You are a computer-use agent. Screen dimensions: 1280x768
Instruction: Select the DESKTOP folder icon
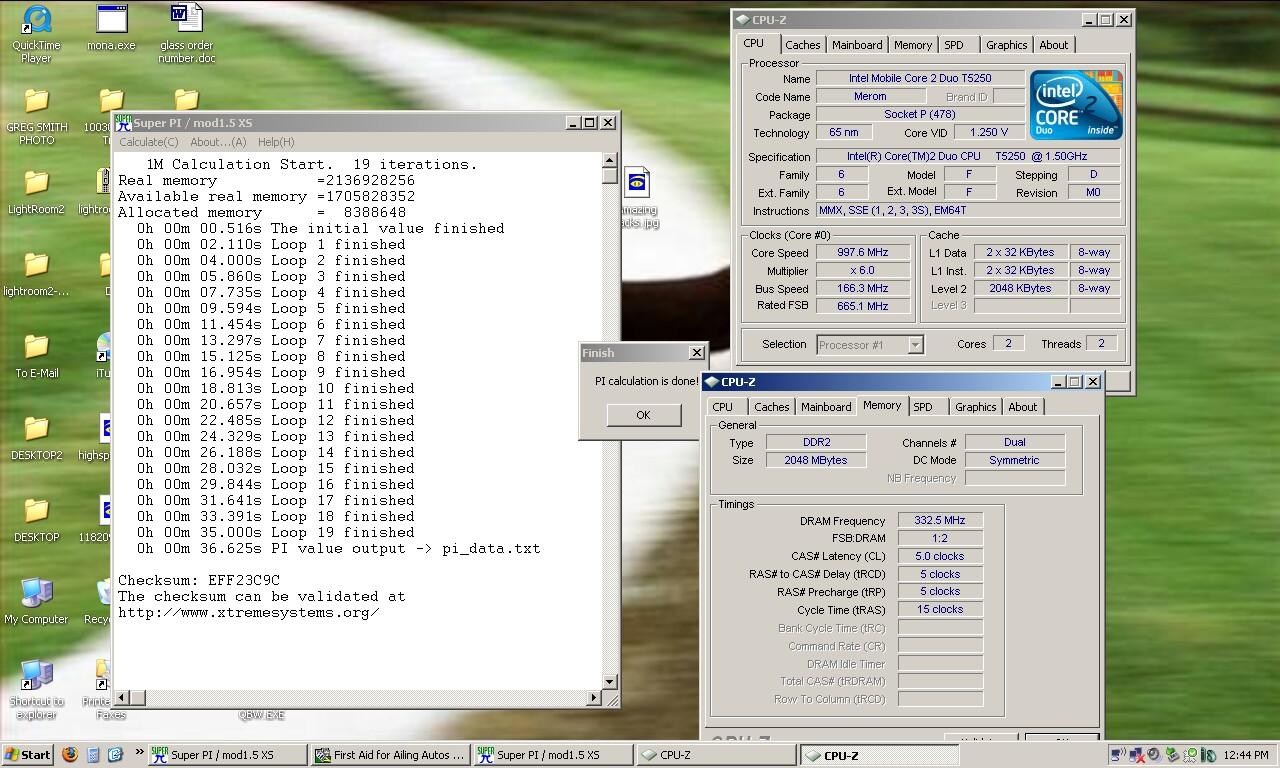[36, 520]
